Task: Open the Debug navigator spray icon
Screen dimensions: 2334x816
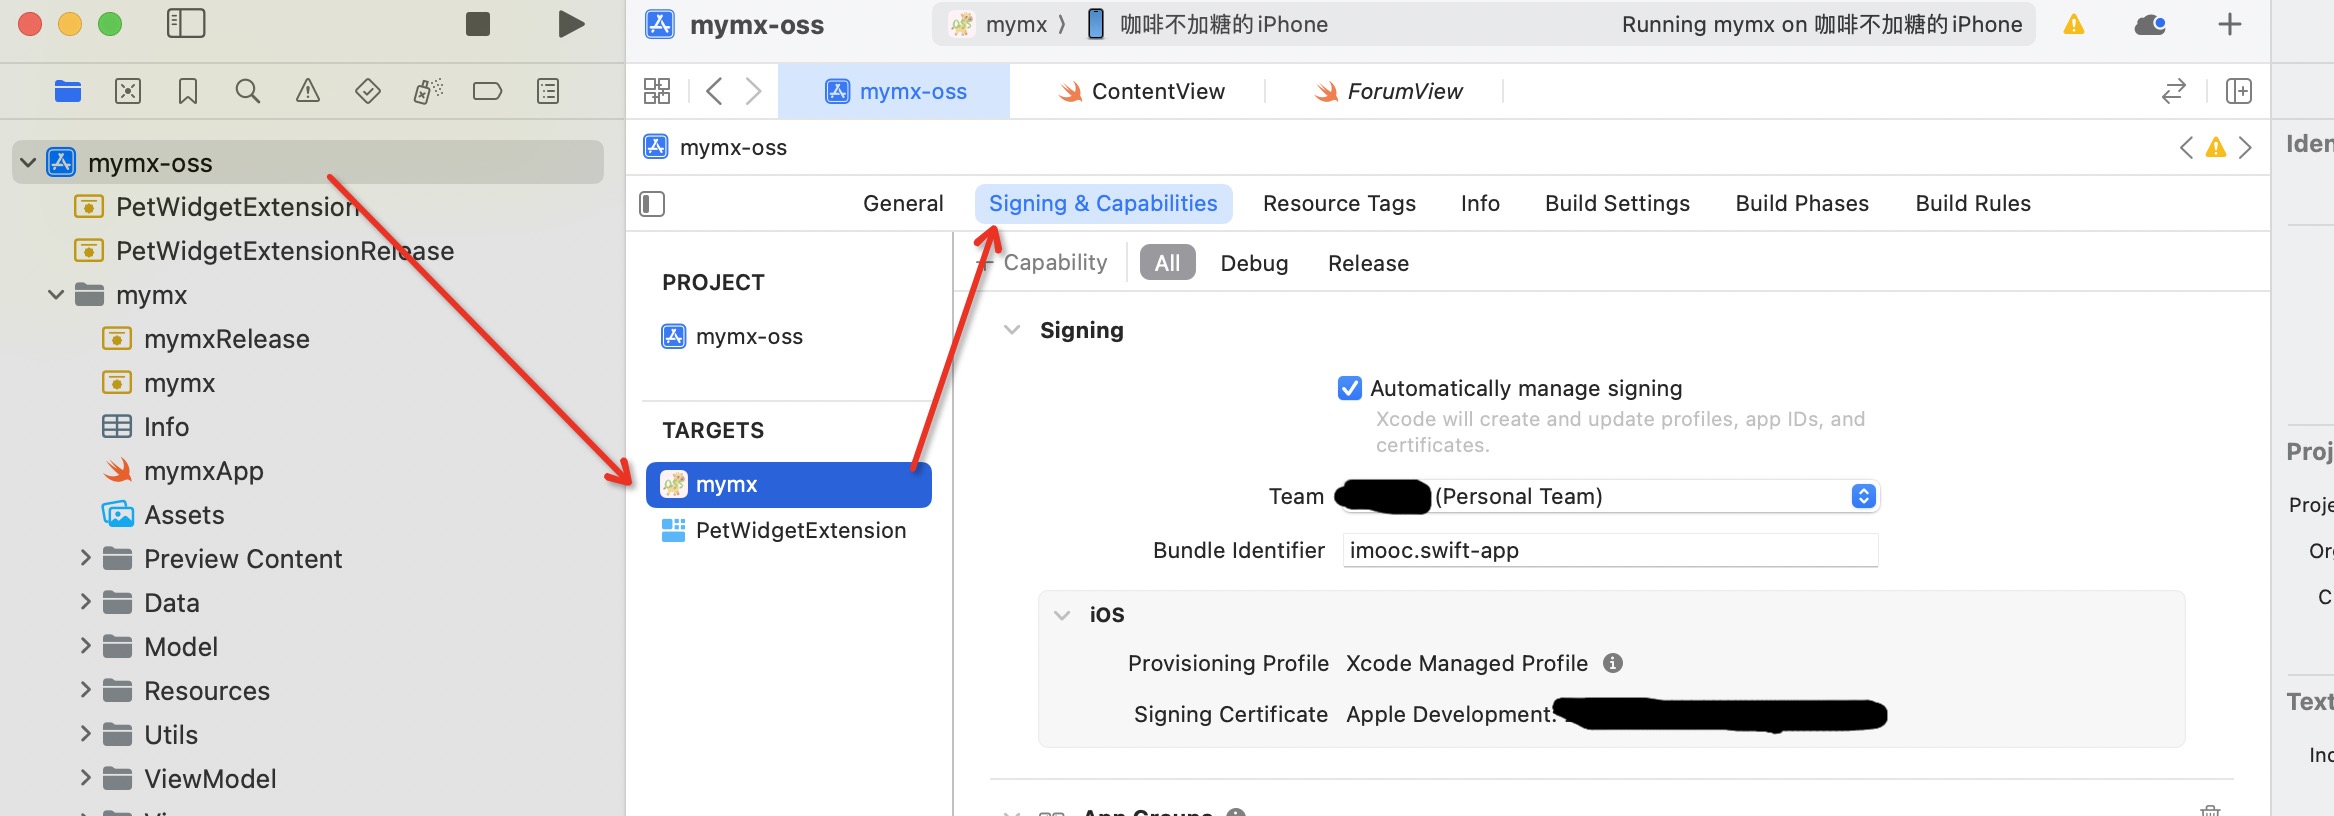Action: coord(428,91)
